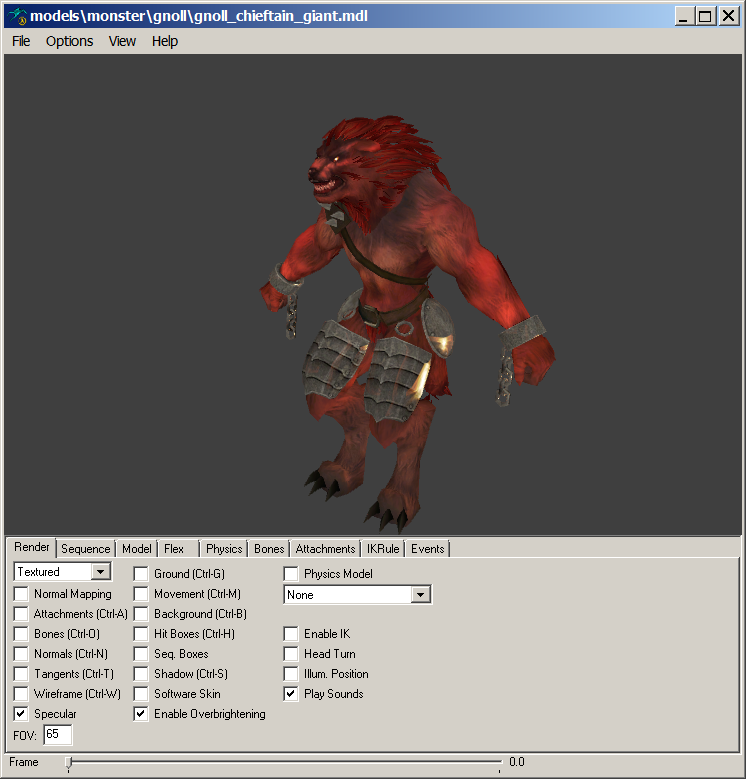Open the Options menu

[69, 41]
